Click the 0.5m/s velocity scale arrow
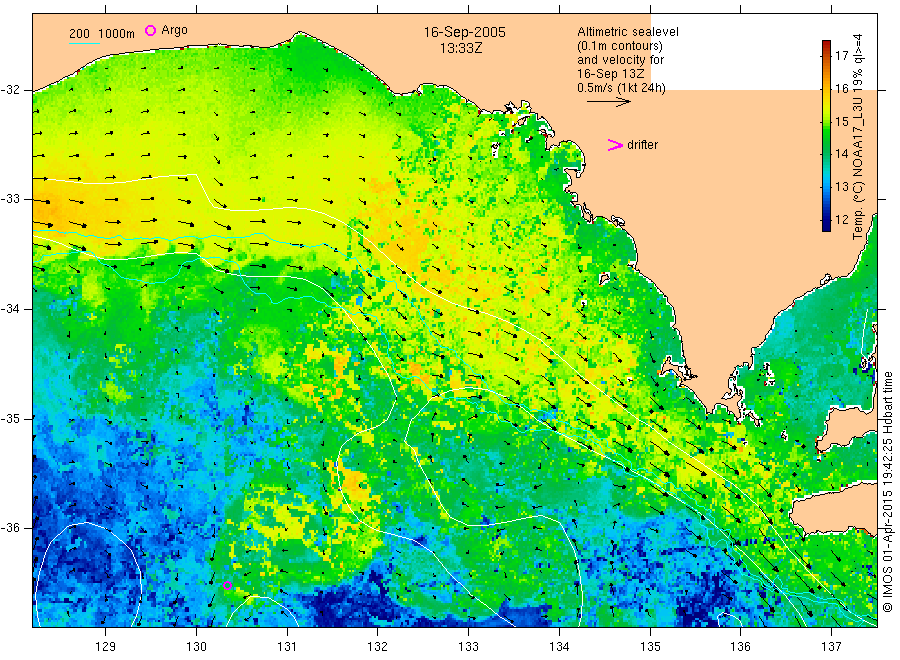Image resolution: width=900 pixels, height=660 pixels. [609, 102]
